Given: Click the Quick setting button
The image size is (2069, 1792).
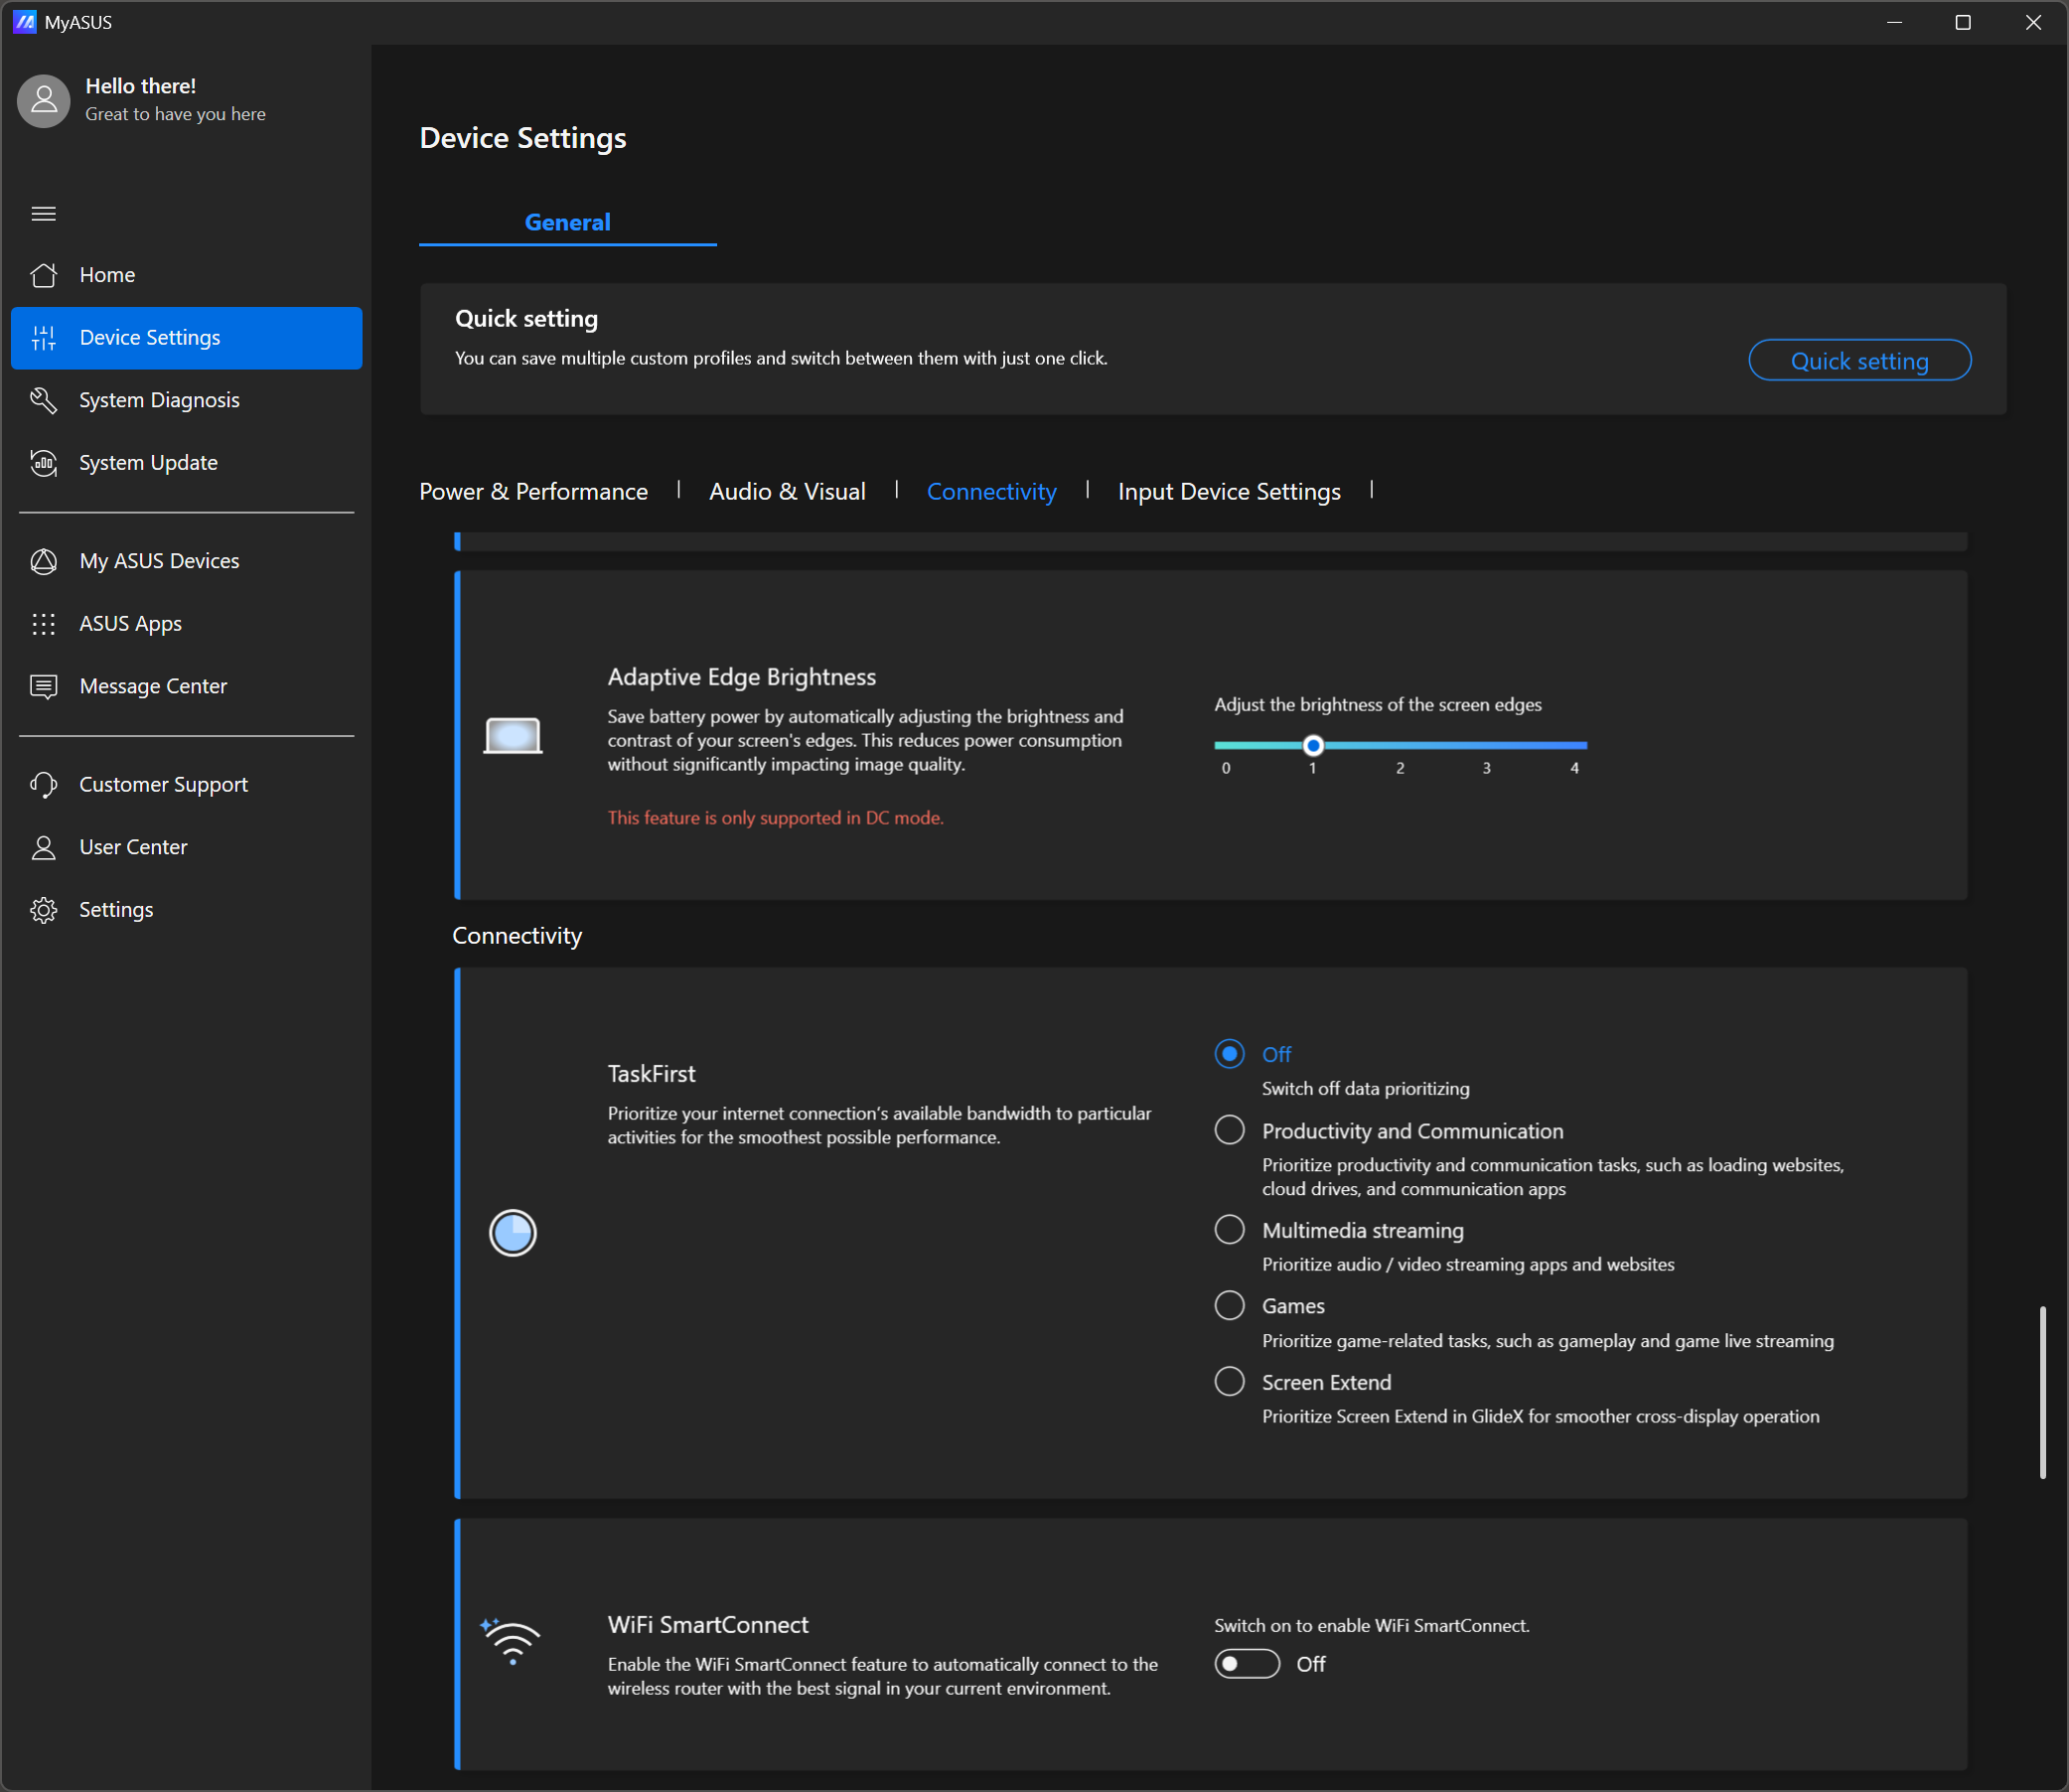Looking at the screenshot, I should pyautogui.click(x=1859, y=360).
